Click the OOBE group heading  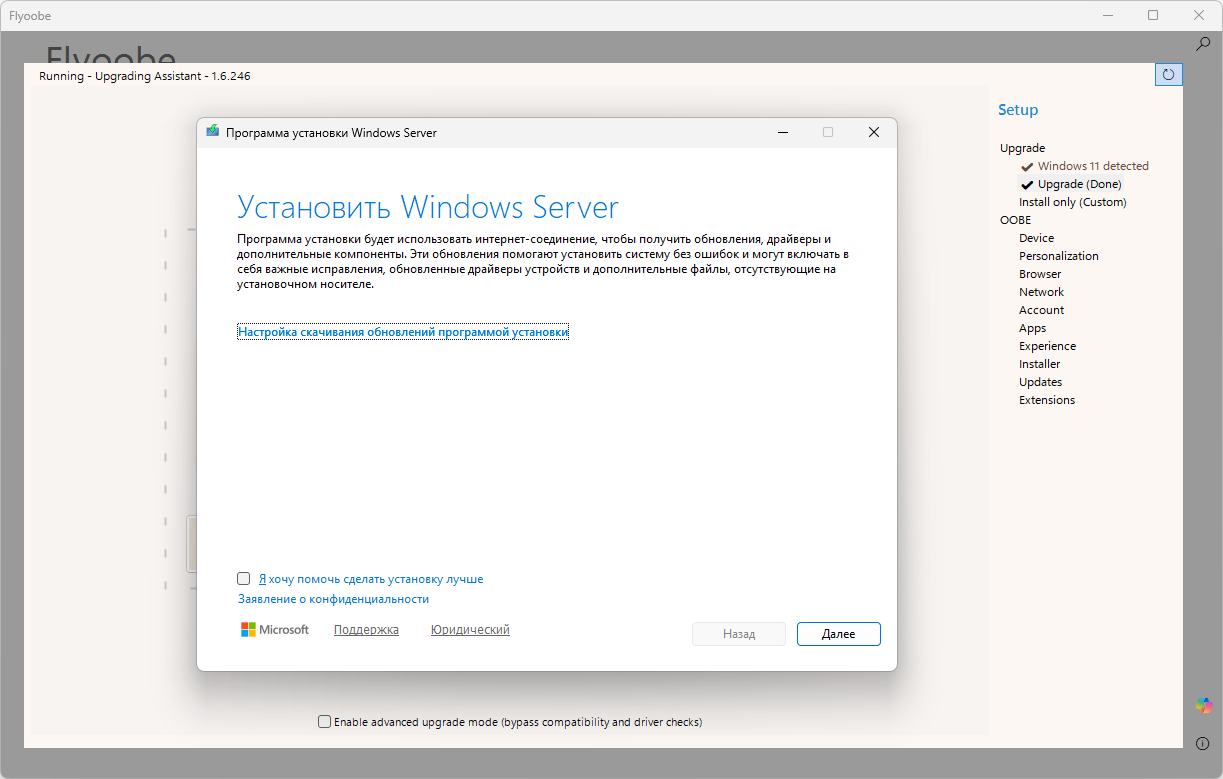[1015, 220]
